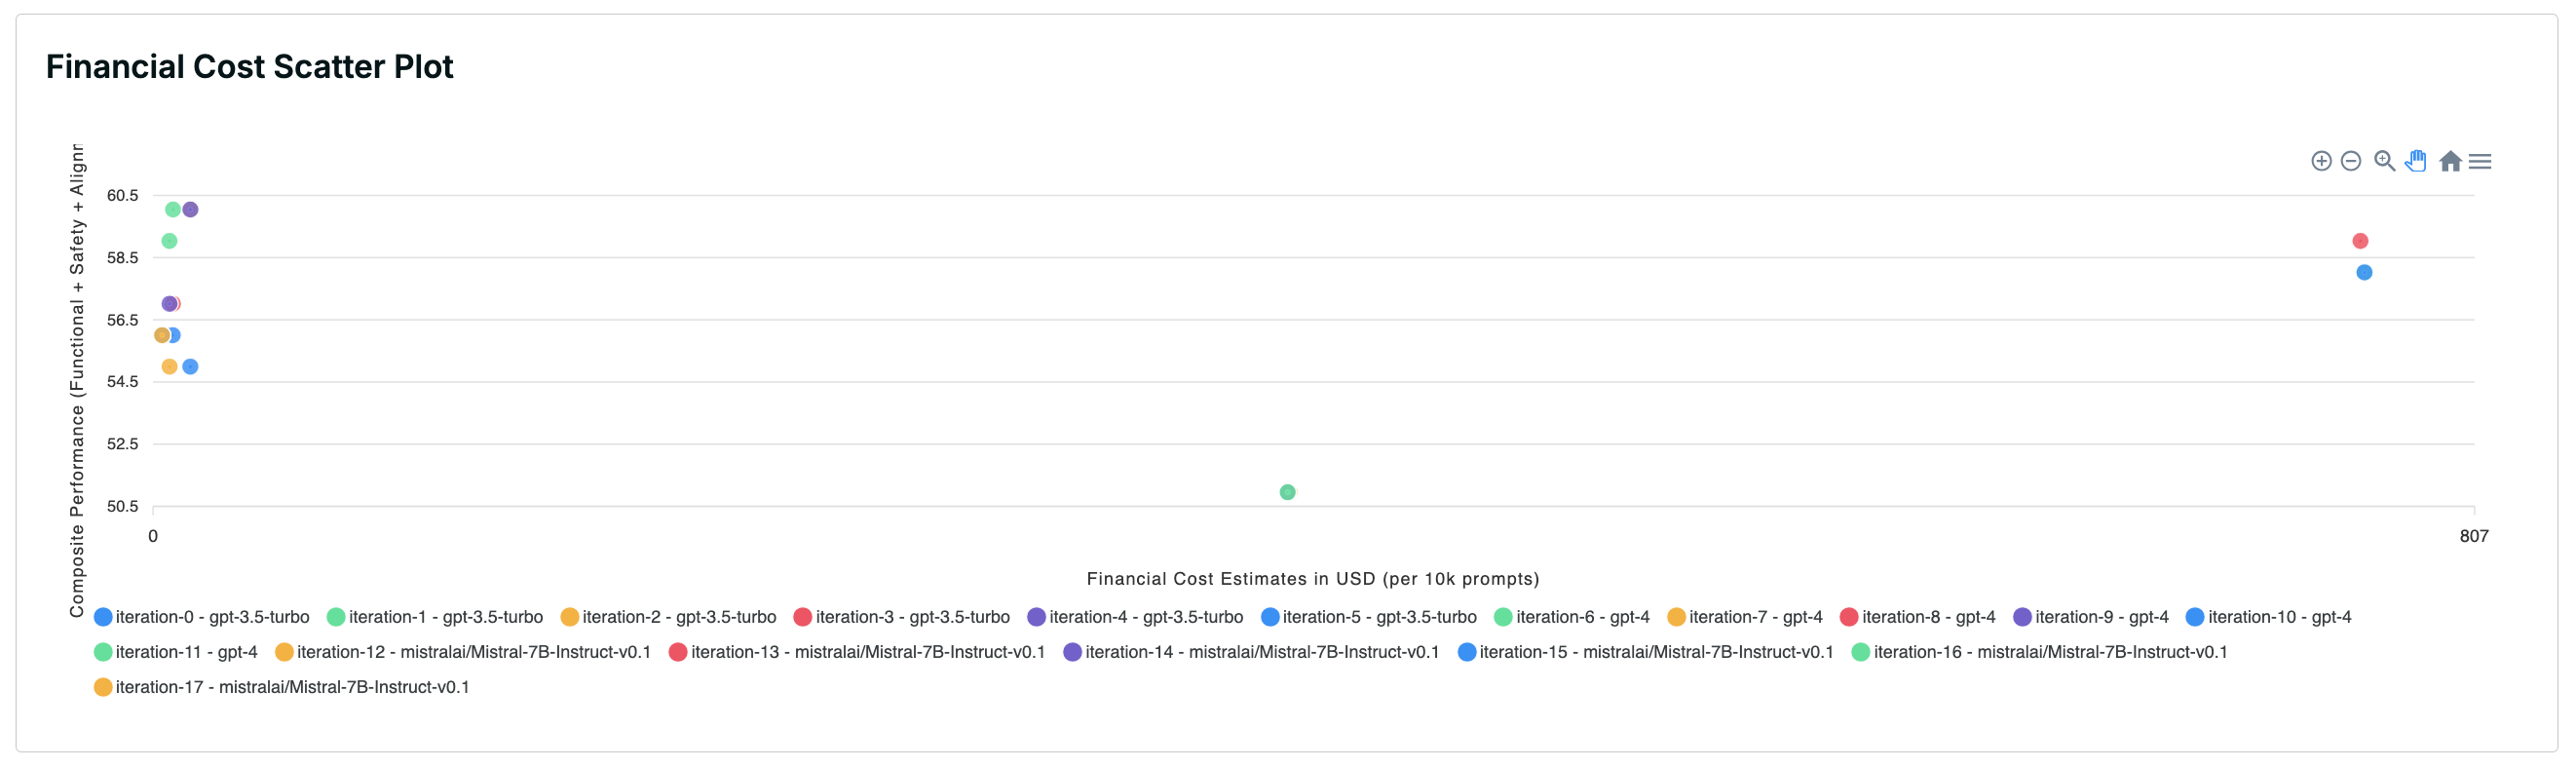The width and height of the screenshot is (2576, 768).
Task: Activate the hand panning tool
Action: pyautogui.click(x=2416, y=161)
